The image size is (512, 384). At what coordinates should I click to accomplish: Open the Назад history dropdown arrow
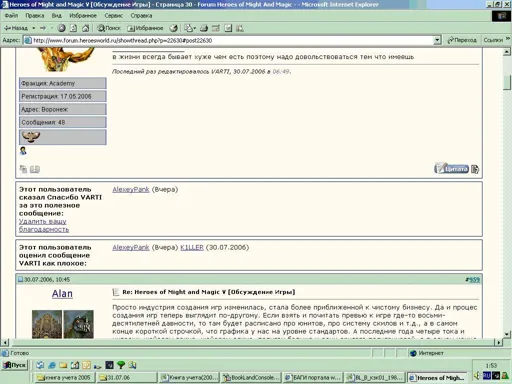[34, 28]
